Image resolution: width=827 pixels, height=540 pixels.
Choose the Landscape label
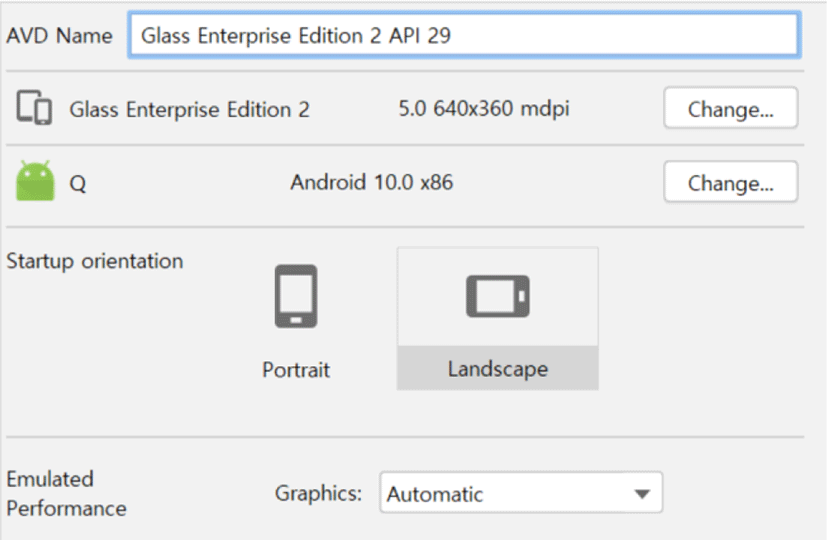(x=497, y=369)
